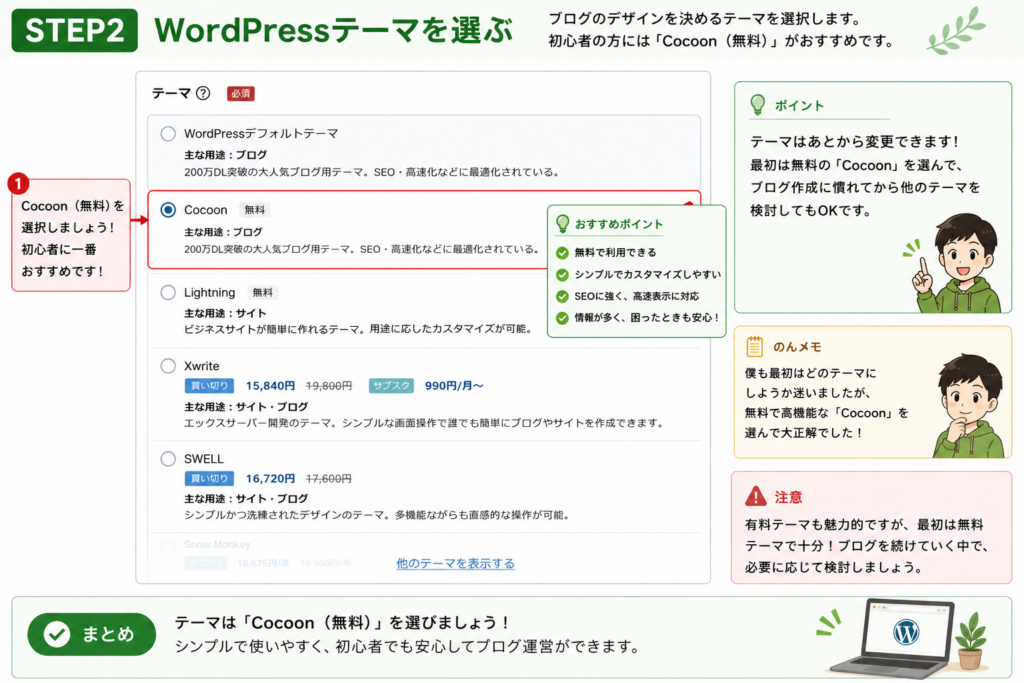Screen dimensions: 1024x683
Task: Click the faded Snow Monkey theme name
Action: [217, 545]
